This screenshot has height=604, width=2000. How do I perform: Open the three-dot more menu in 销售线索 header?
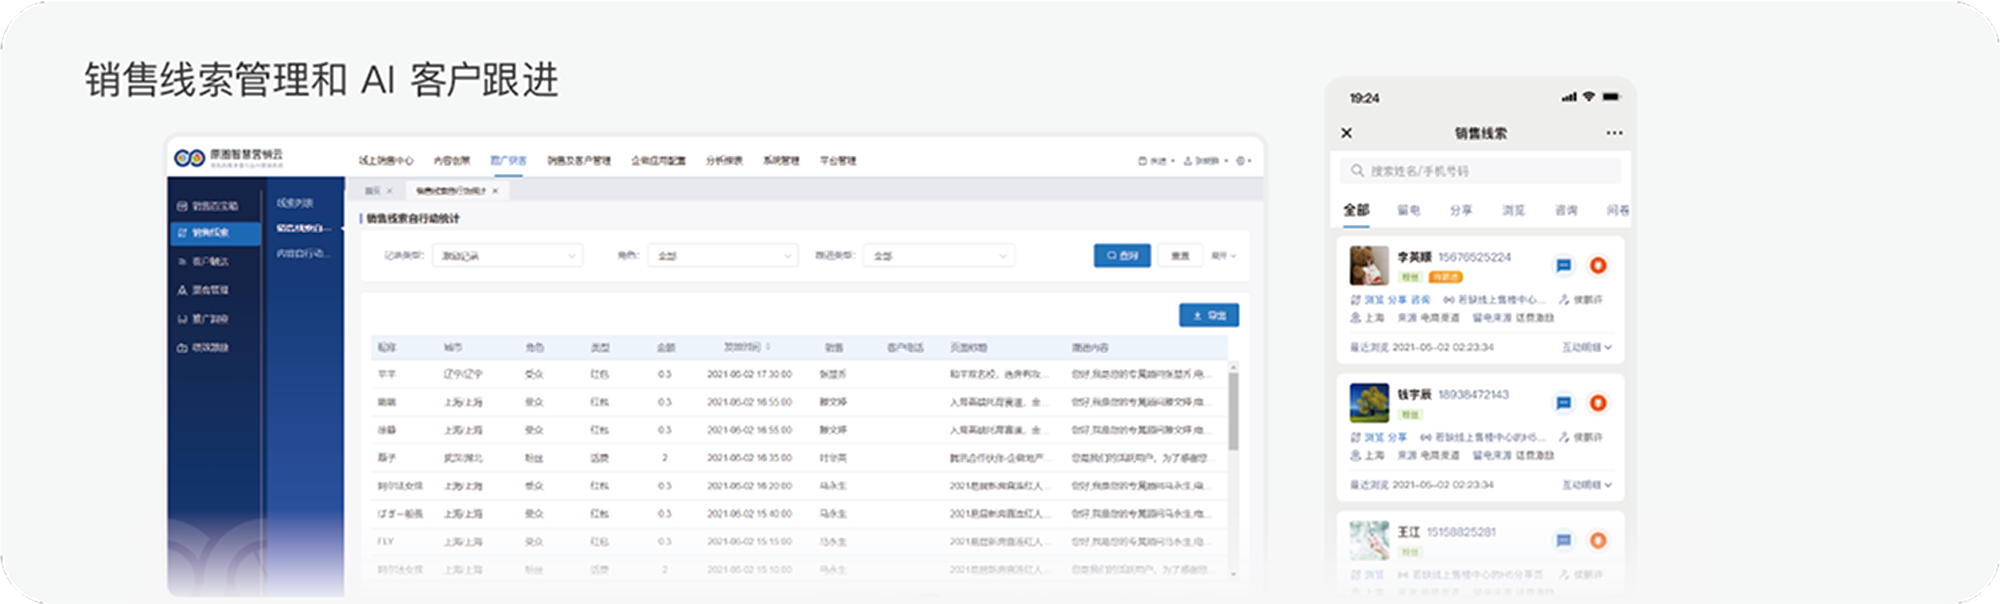coord(1614,133)
